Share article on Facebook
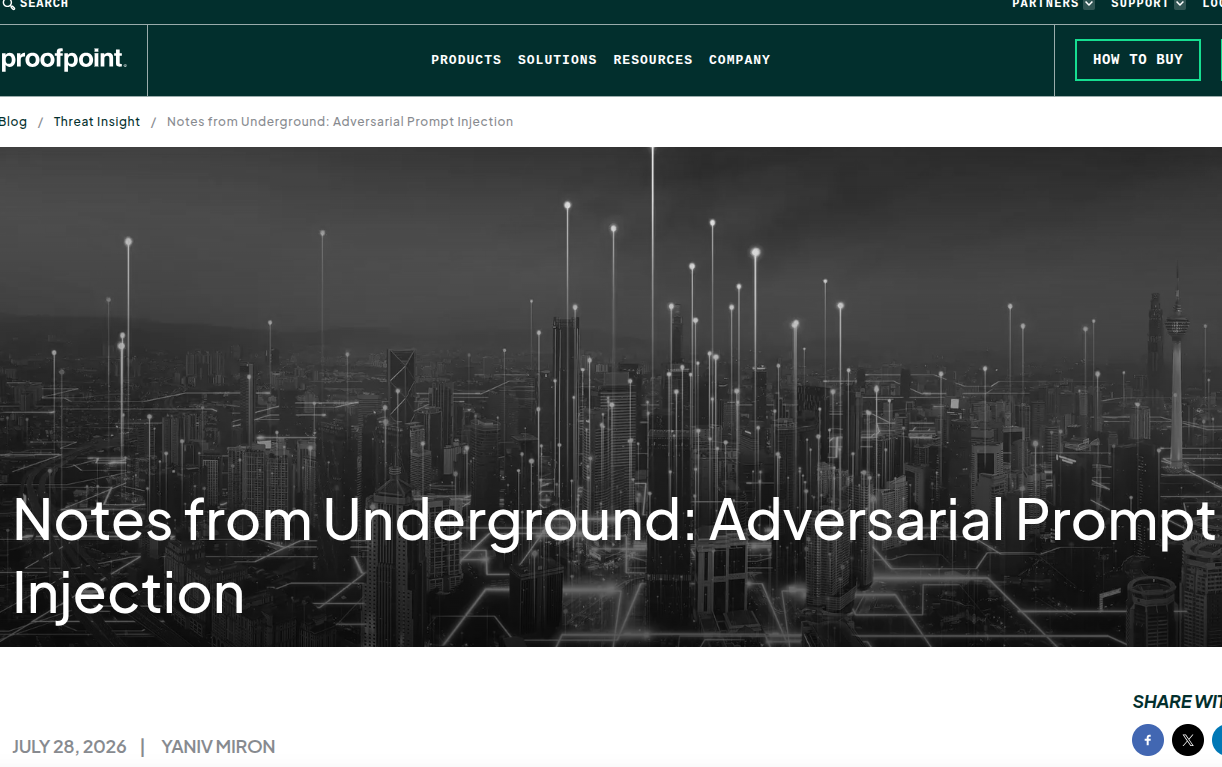This screenshot has height=767, width=1222. click(x=1148, y=740)
